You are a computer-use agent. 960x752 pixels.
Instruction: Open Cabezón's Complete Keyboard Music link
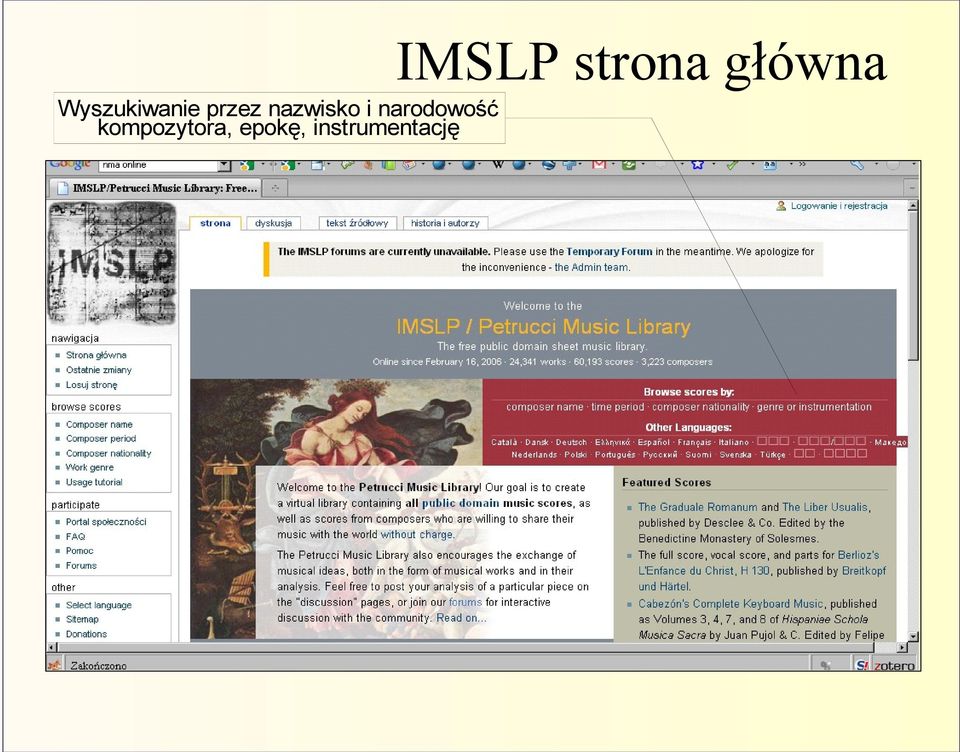pyautogui.click(x=731, y=603)
